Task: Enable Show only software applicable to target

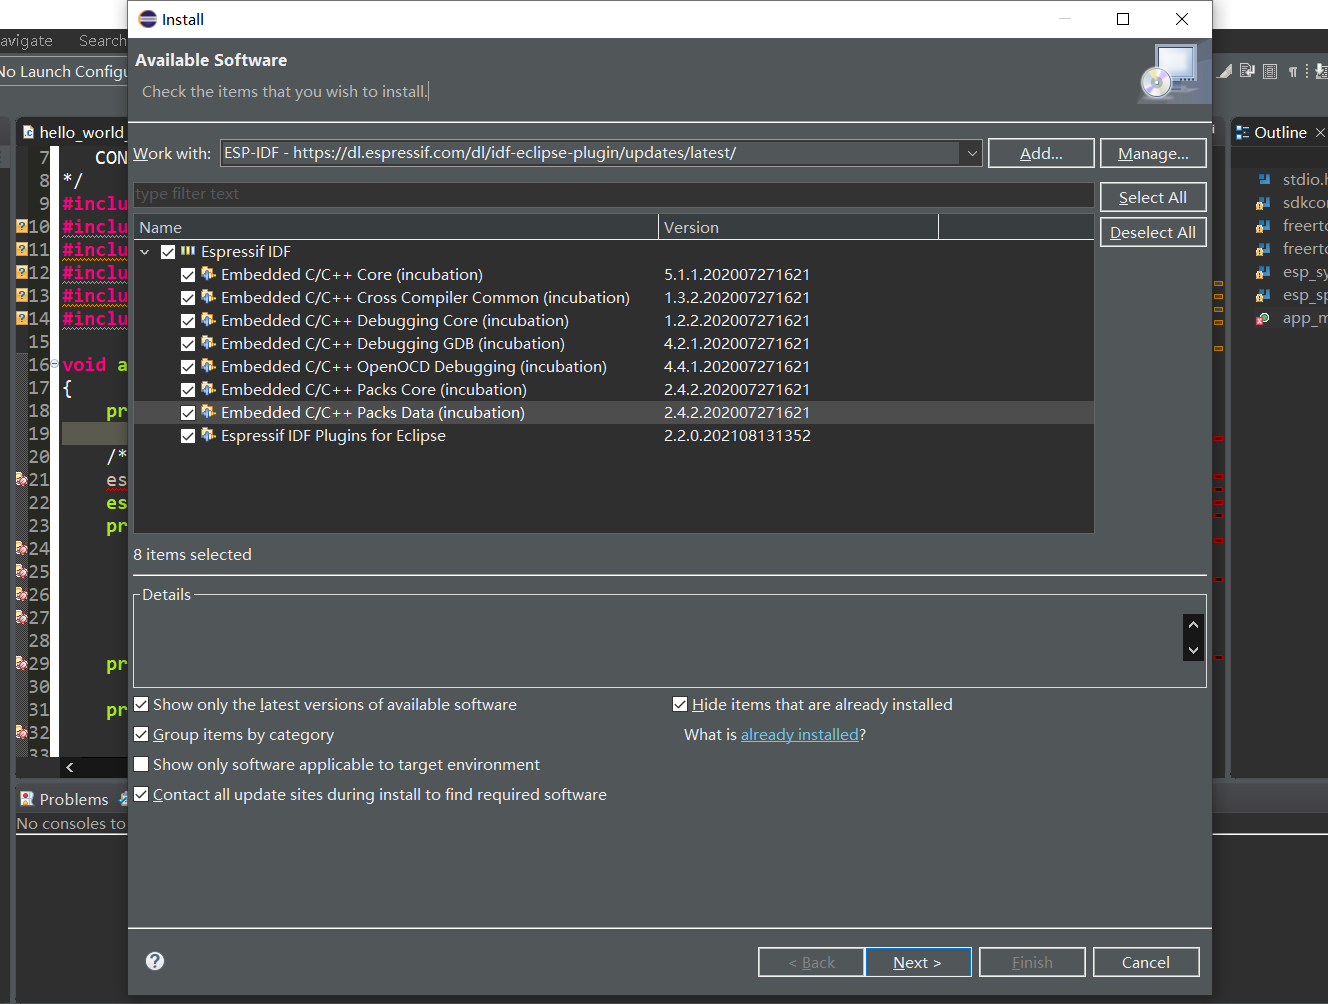Action: pyautogui.click(x=141, y=764)
